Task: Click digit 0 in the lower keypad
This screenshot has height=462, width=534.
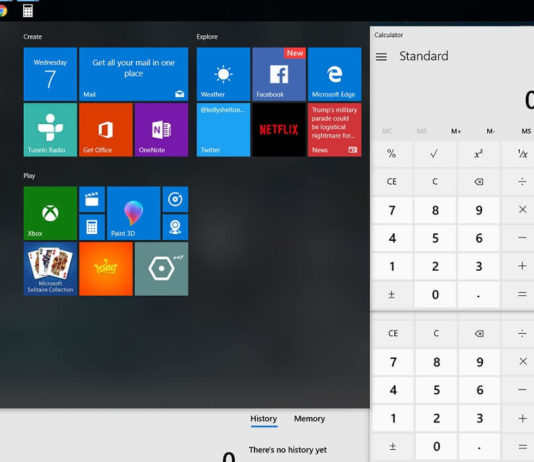Action: 436,446
